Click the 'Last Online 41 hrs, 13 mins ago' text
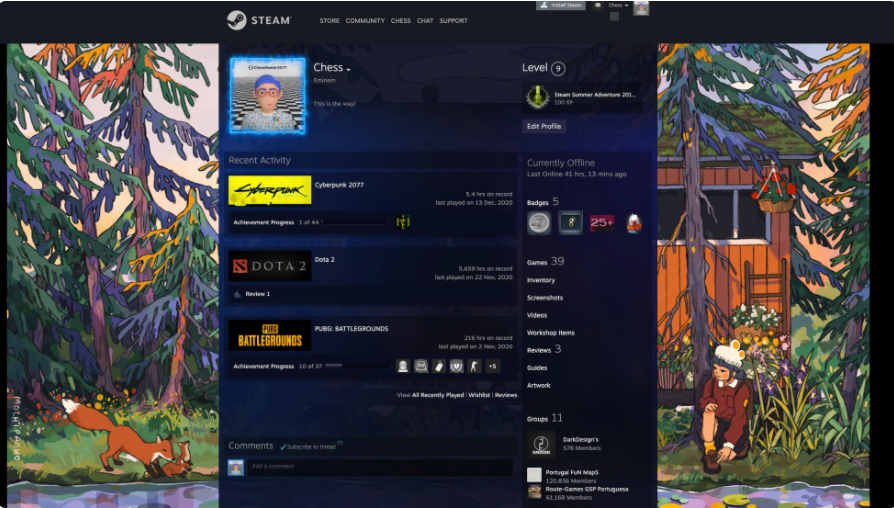 tap(576, 174)
